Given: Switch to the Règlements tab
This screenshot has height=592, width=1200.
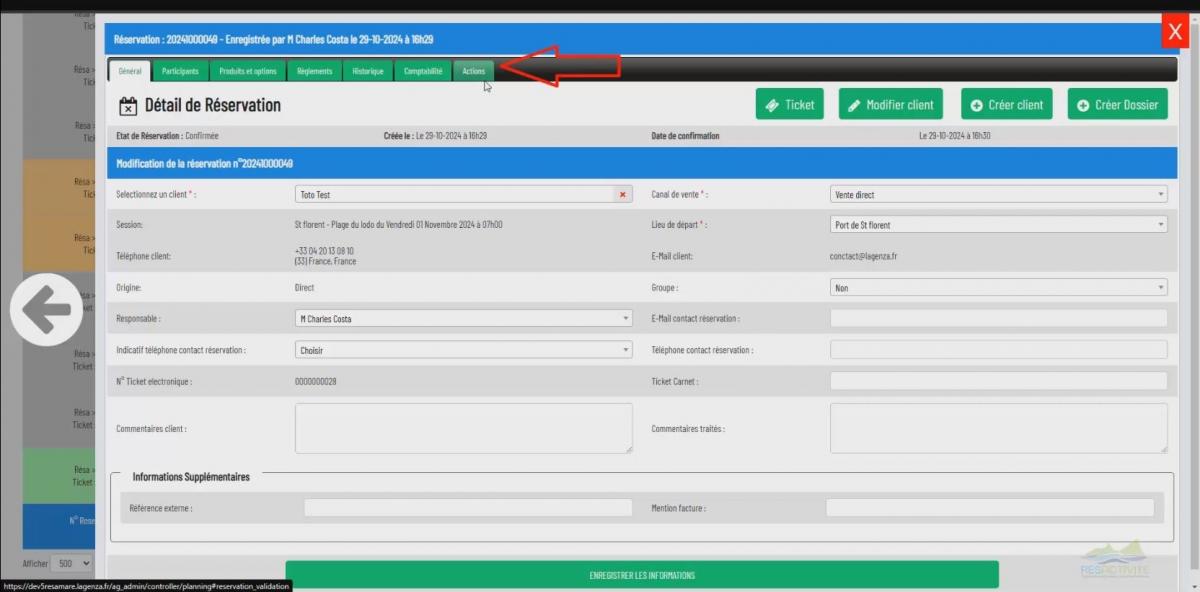Looking at the screenshot, I should [x=314, y=71].
